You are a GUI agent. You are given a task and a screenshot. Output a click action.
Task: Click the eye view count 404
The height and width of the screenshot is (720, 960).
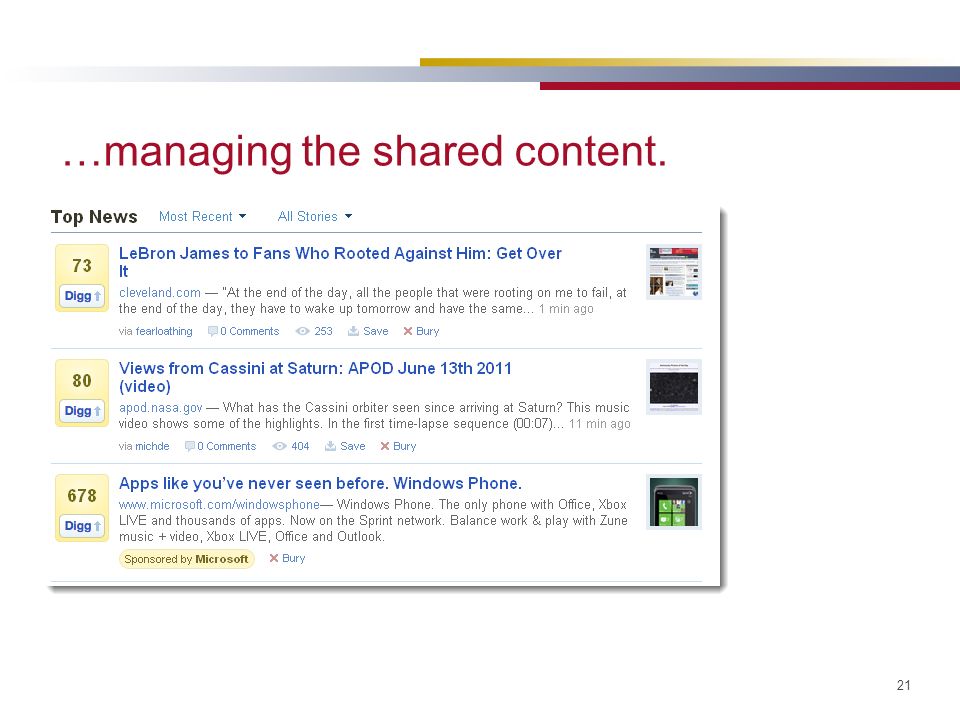pyautogui.click(x=291, y=446)
